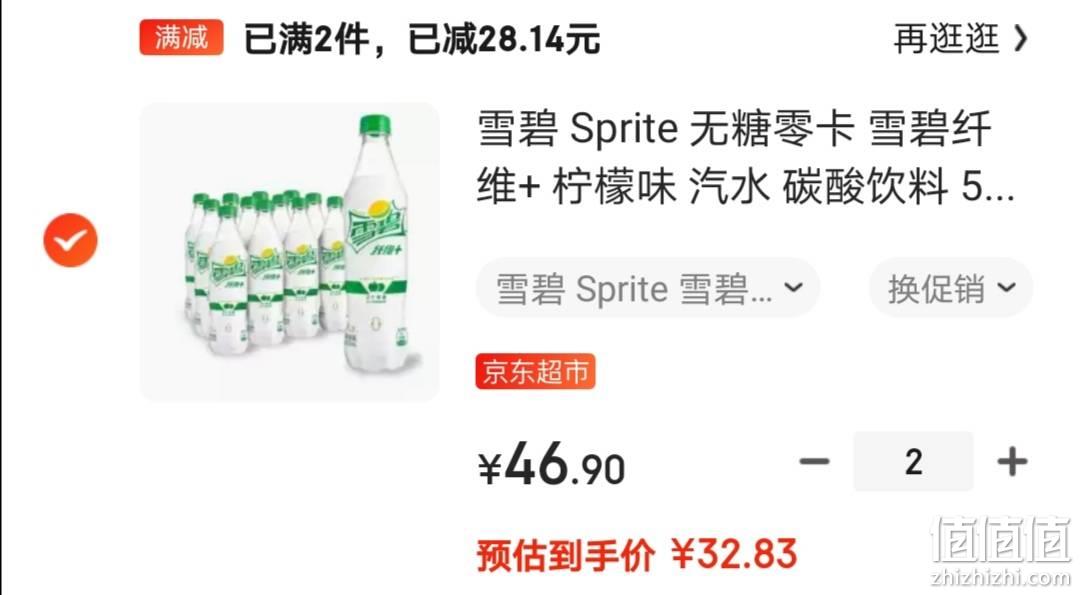Viewport: 1080px width, 595px height.
Task: Click the ¥46.90 price
Action: tap(552, 465)
